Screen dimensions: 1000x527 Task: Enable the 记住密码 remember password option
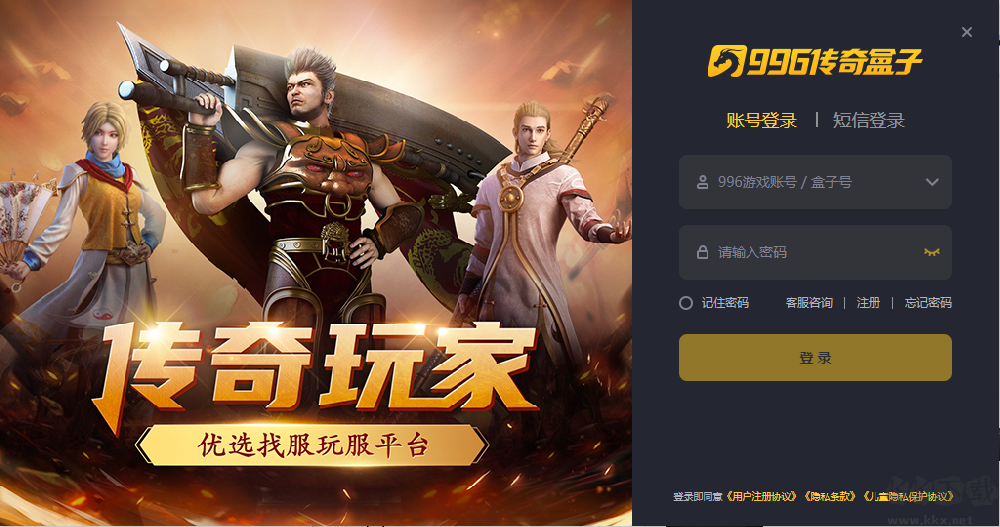(686, 303)
